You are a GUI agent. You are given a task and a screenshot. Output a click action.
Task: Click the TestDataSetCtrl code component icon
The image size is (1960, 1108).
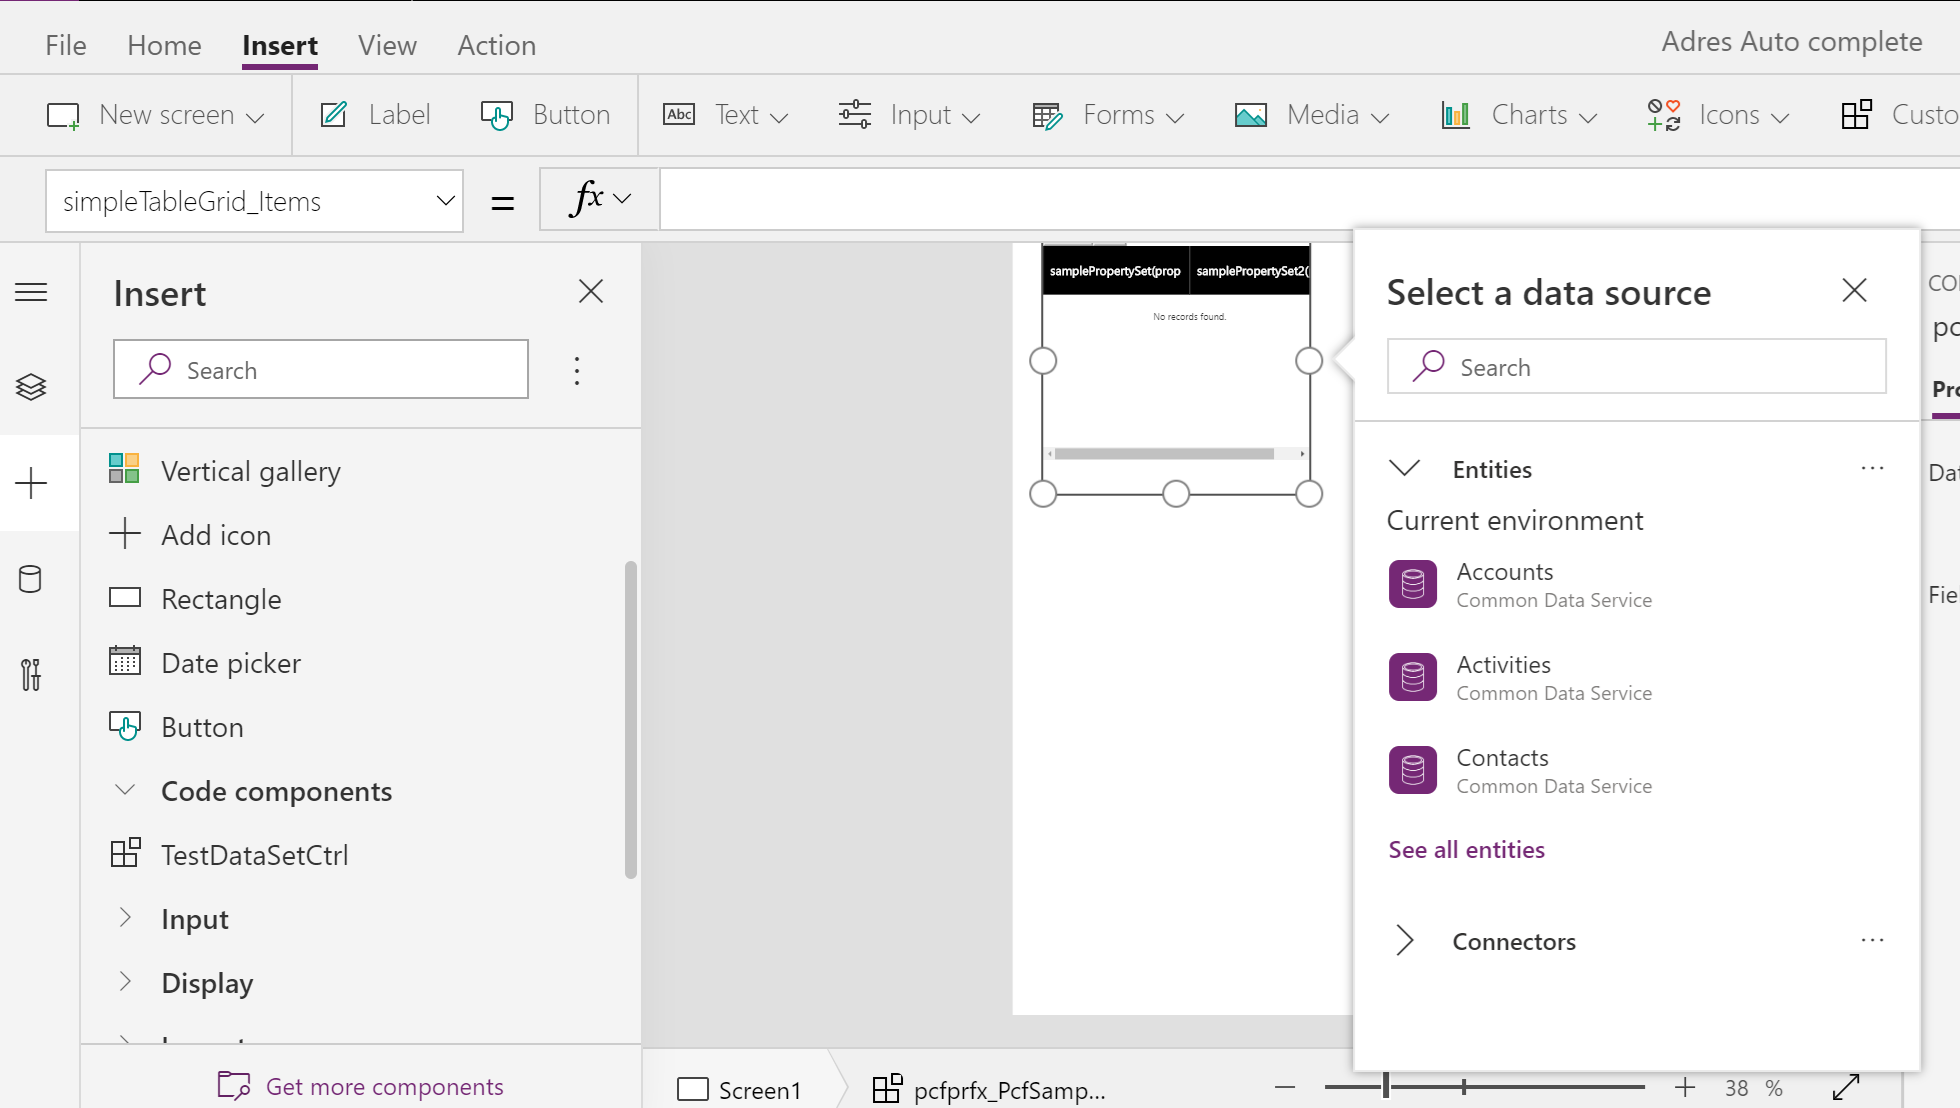coord(125,854)
